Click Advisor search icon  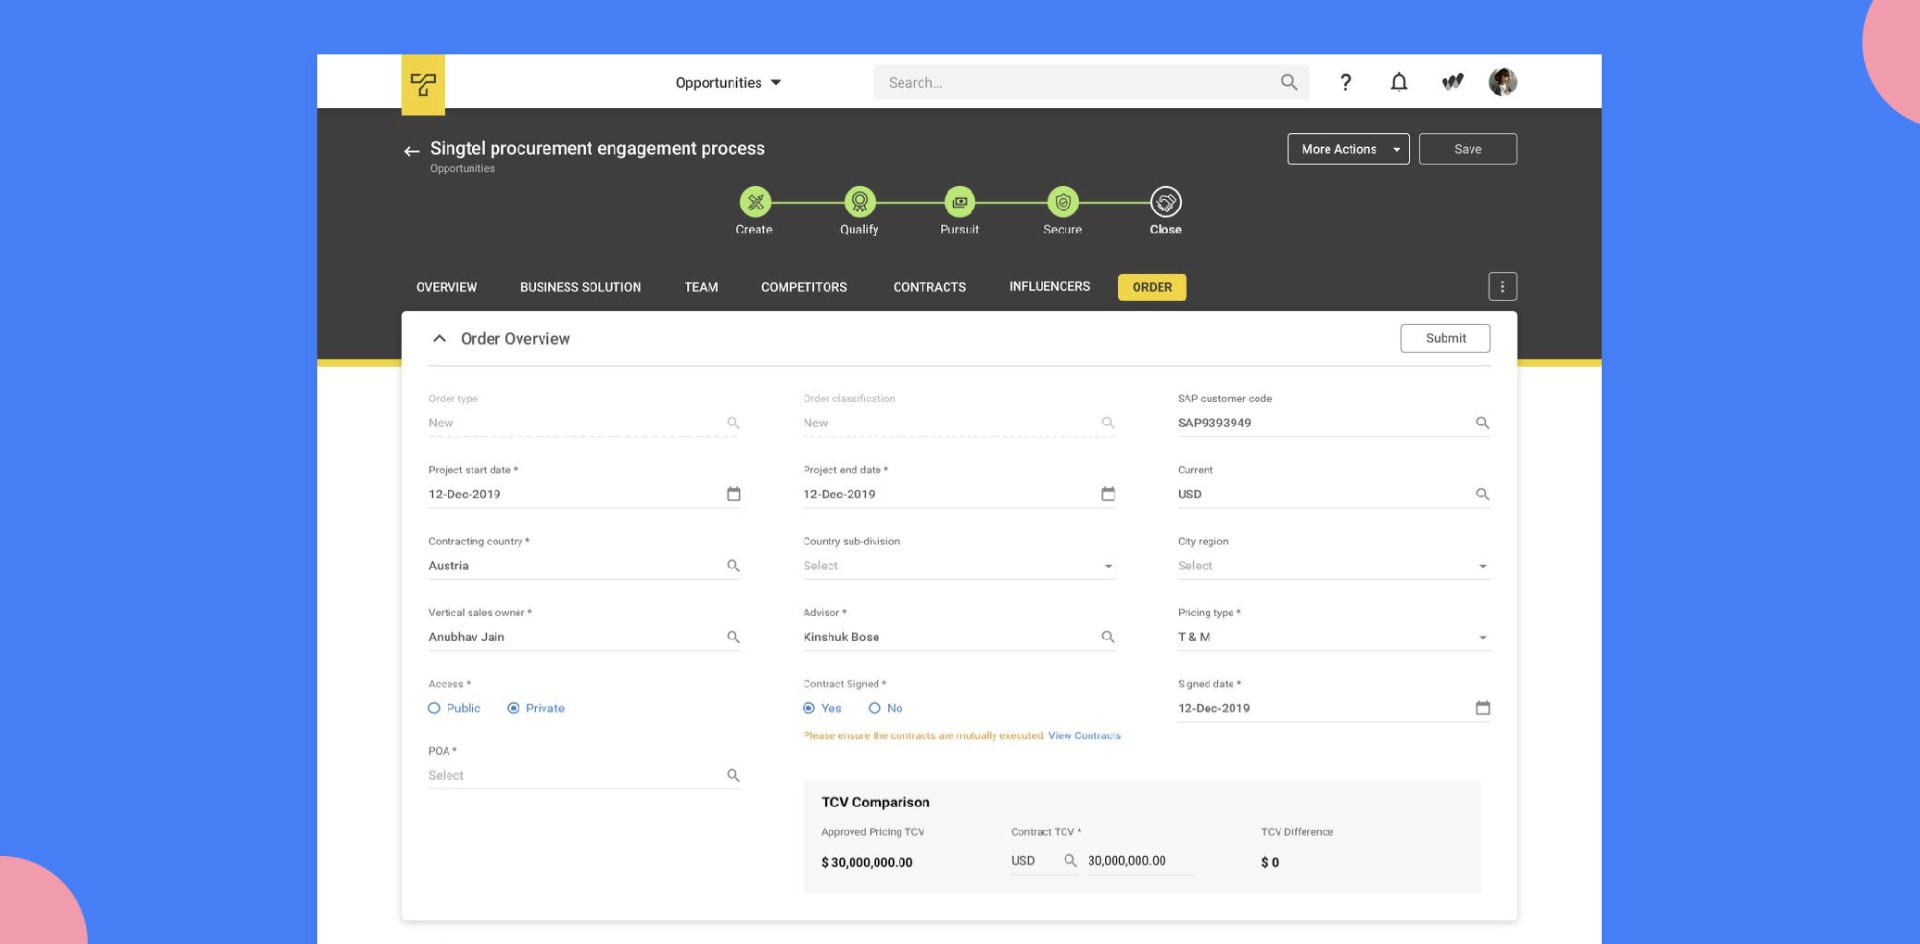(1108, 637)
